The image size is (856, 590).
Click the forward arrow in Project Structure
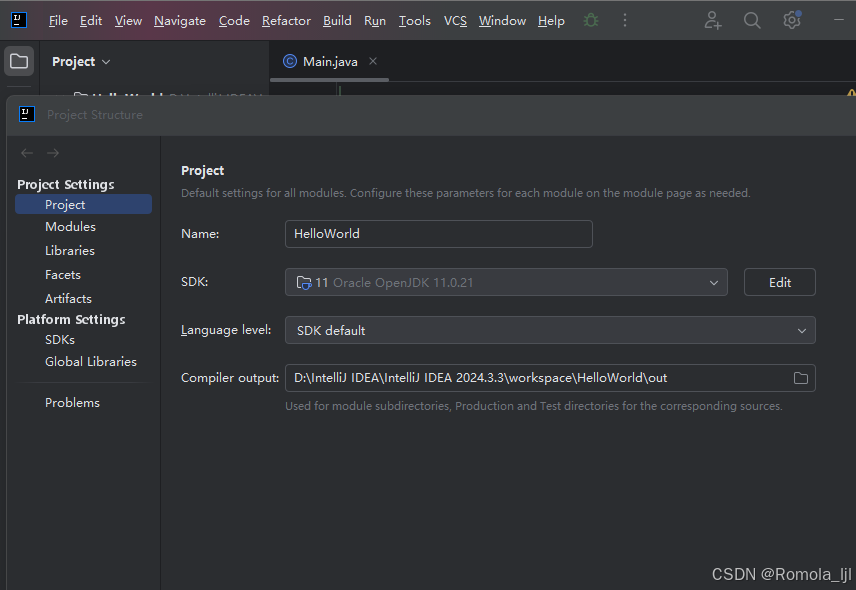53,153
